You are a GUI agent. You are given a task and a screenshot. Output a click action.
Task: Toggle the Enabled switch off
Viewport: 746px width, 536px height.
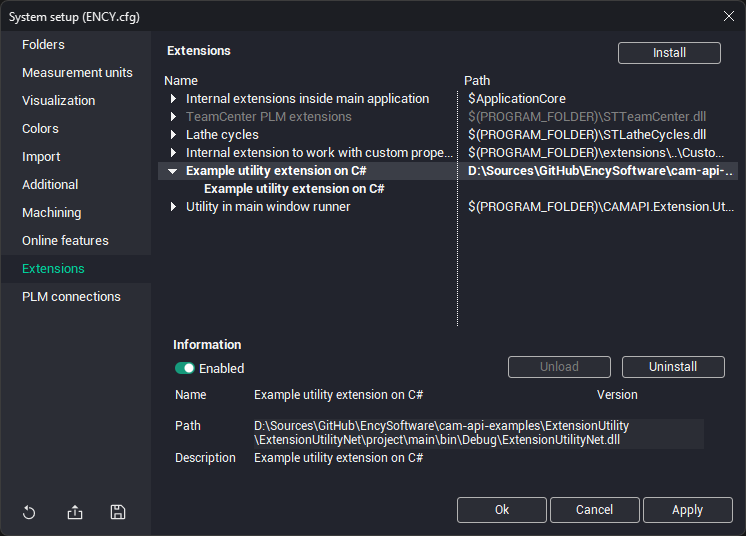tap(185, 368)
